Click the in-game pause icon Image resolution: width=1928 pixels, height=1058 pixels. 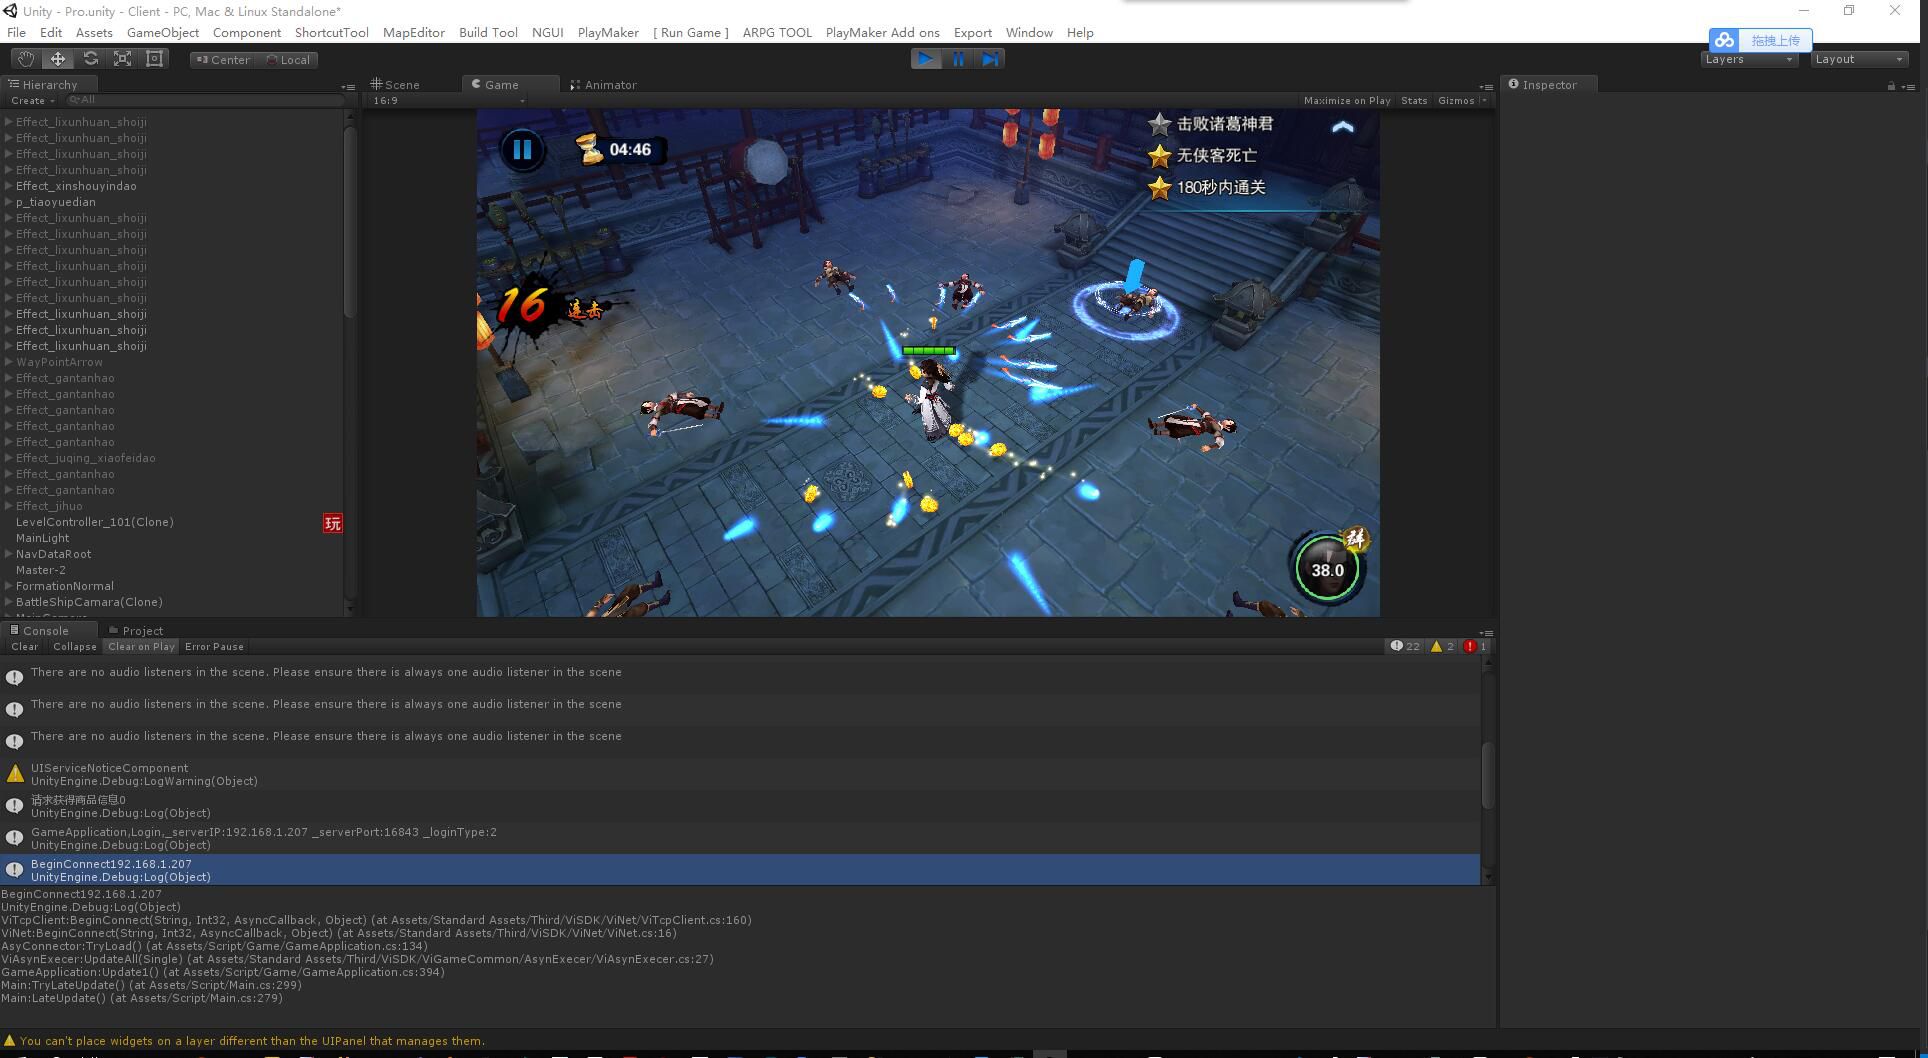tap(522, 150)
